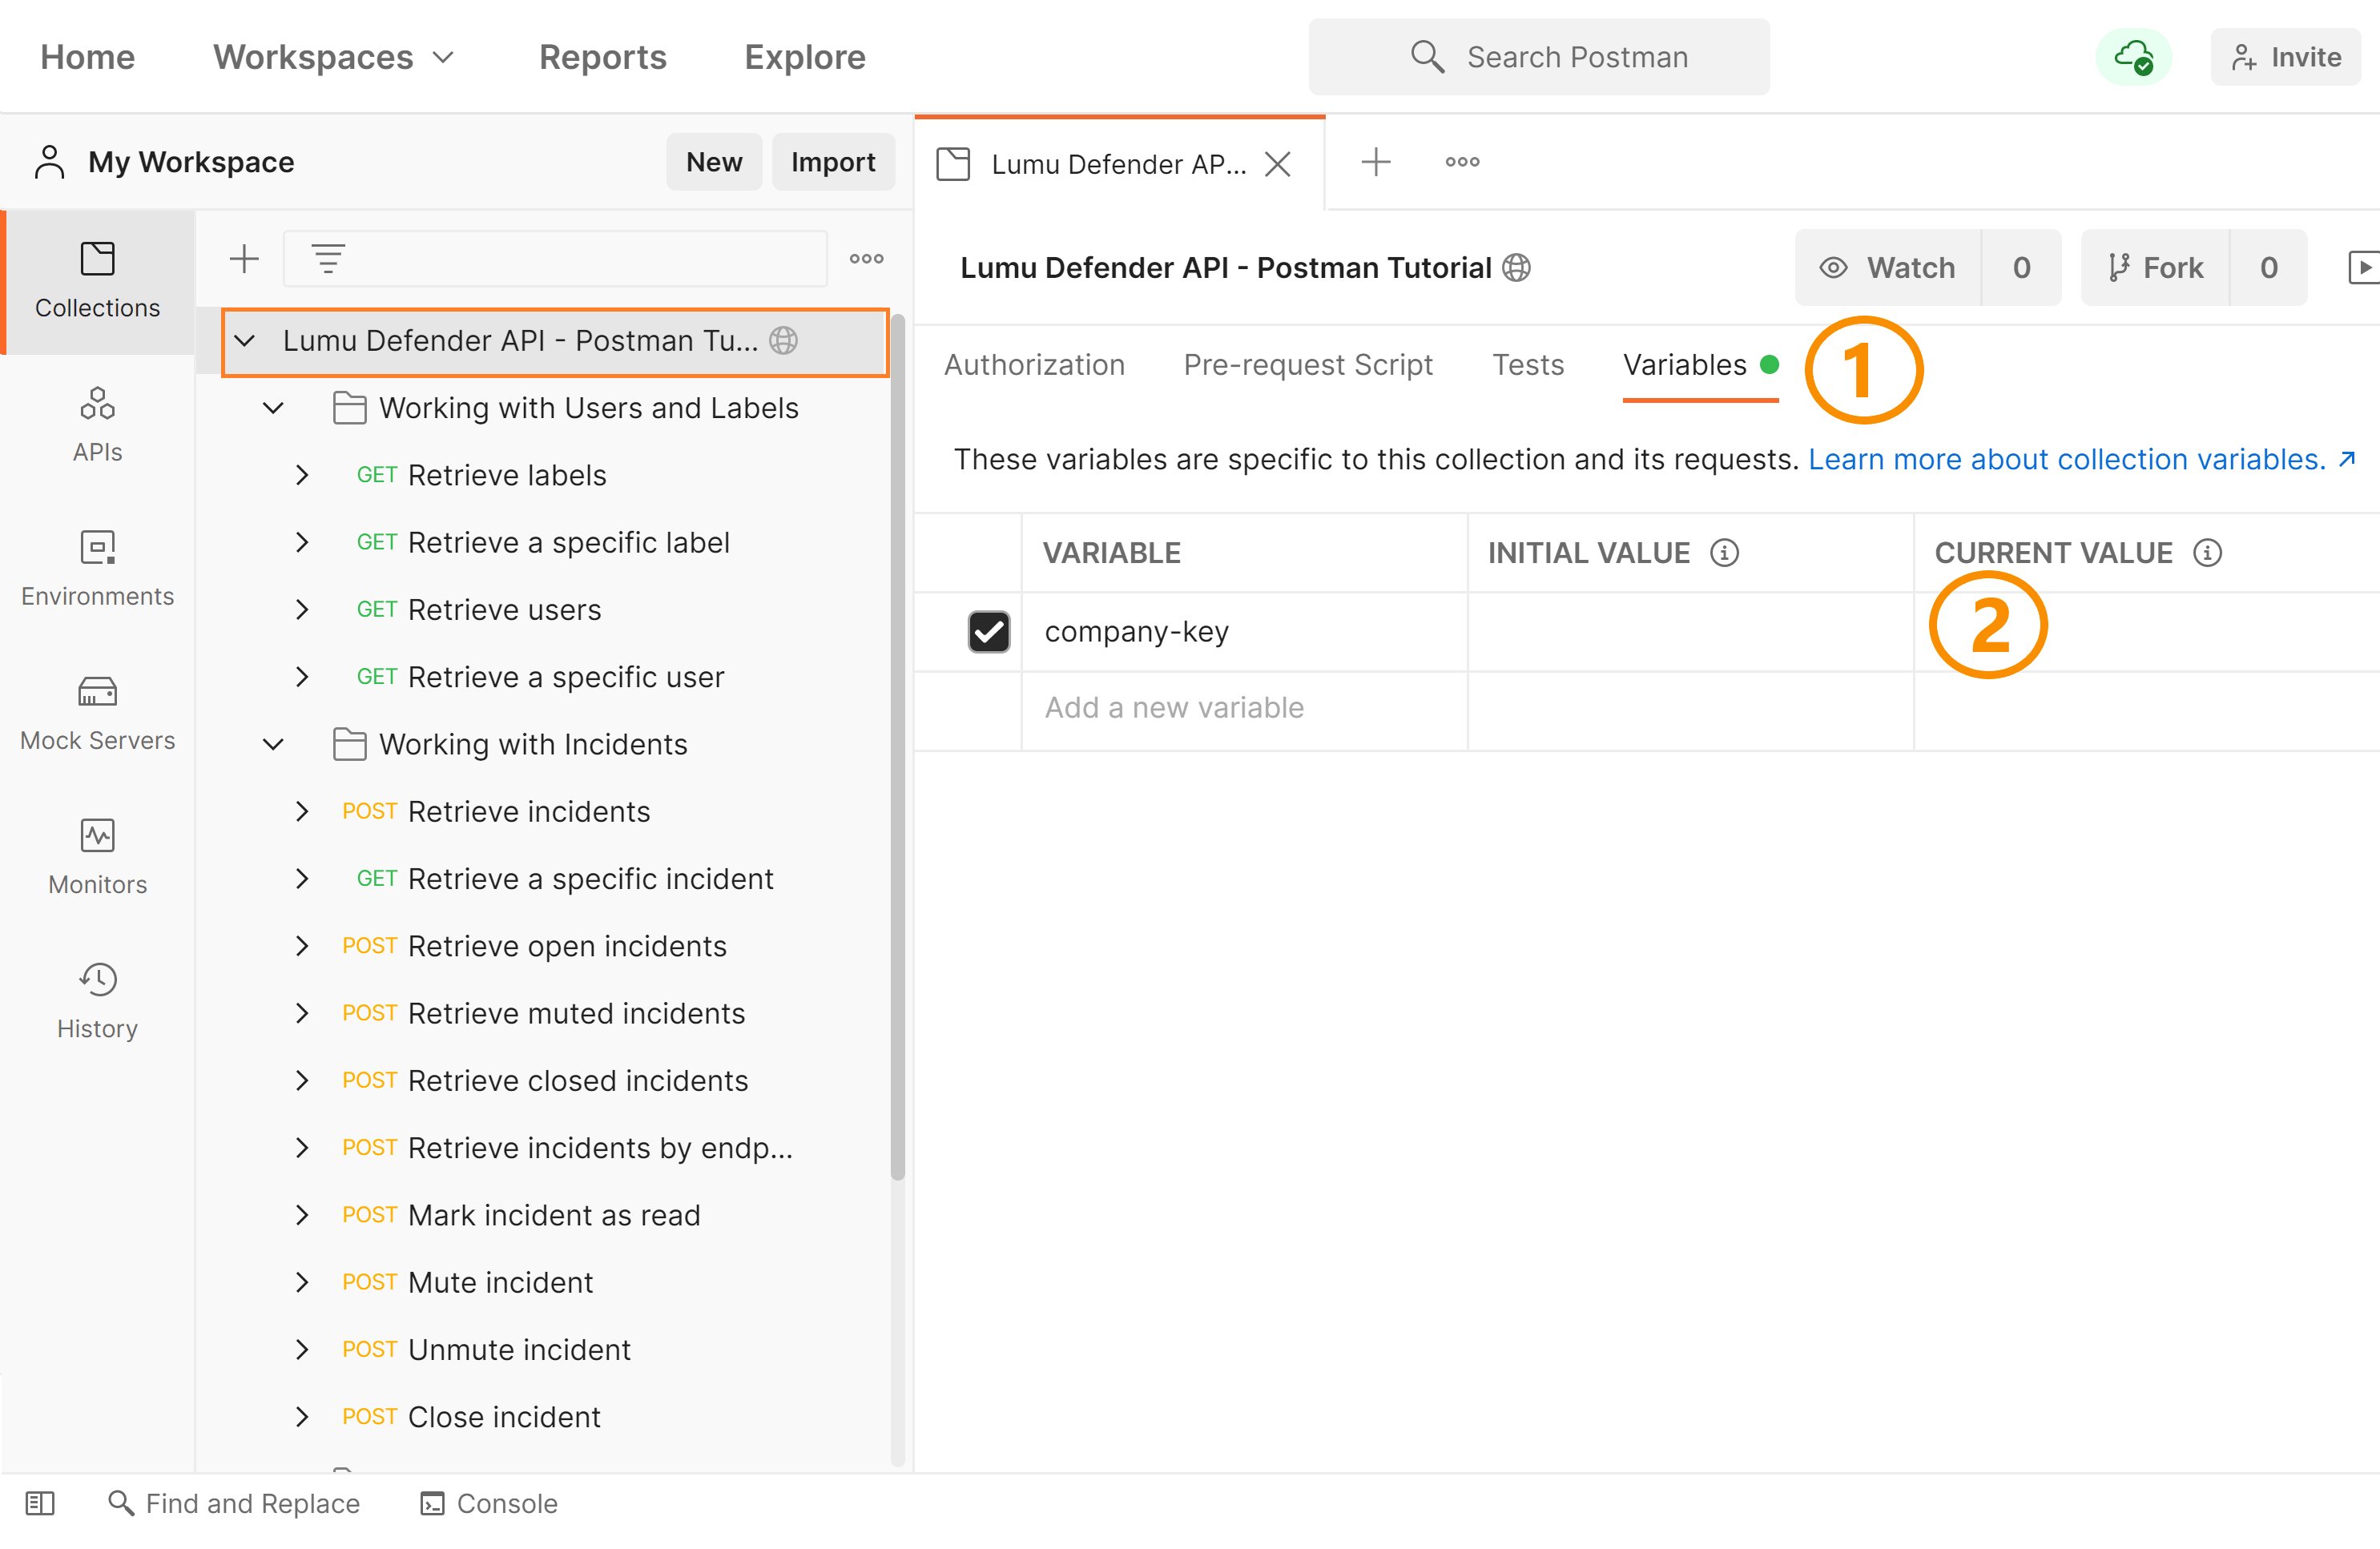Screen dimensions: 2380x1549
Task: Click the cloud sync status icon
Action: (x=2132, y=57)
